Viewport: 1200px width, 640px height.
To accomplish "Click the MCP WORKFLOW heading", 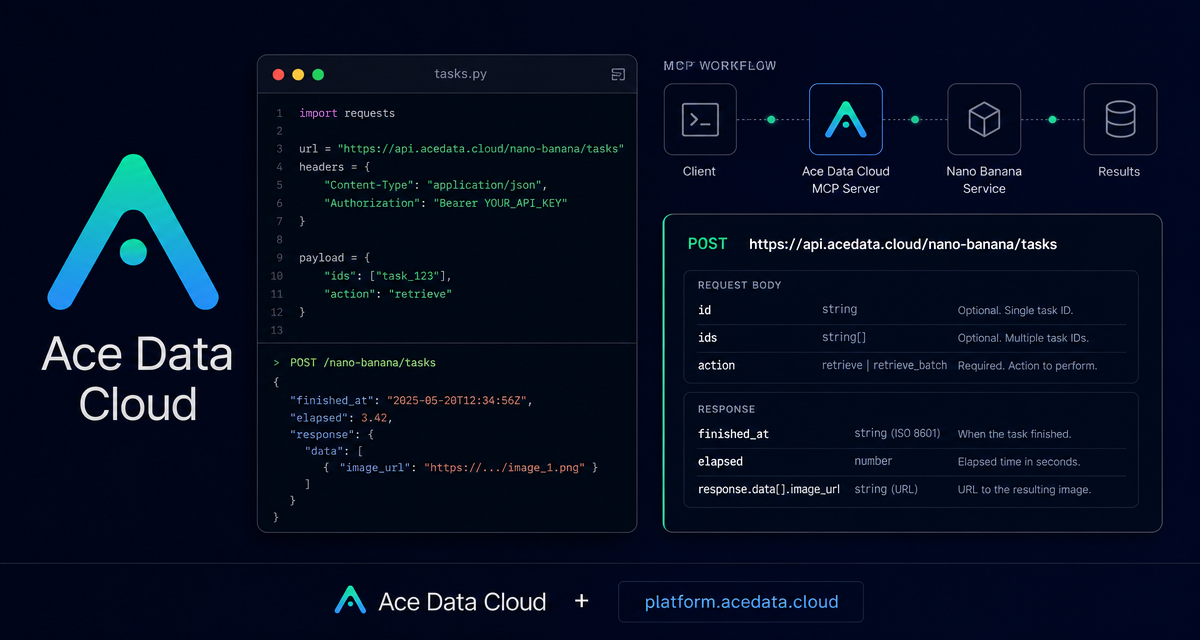I will coord(720,66).
